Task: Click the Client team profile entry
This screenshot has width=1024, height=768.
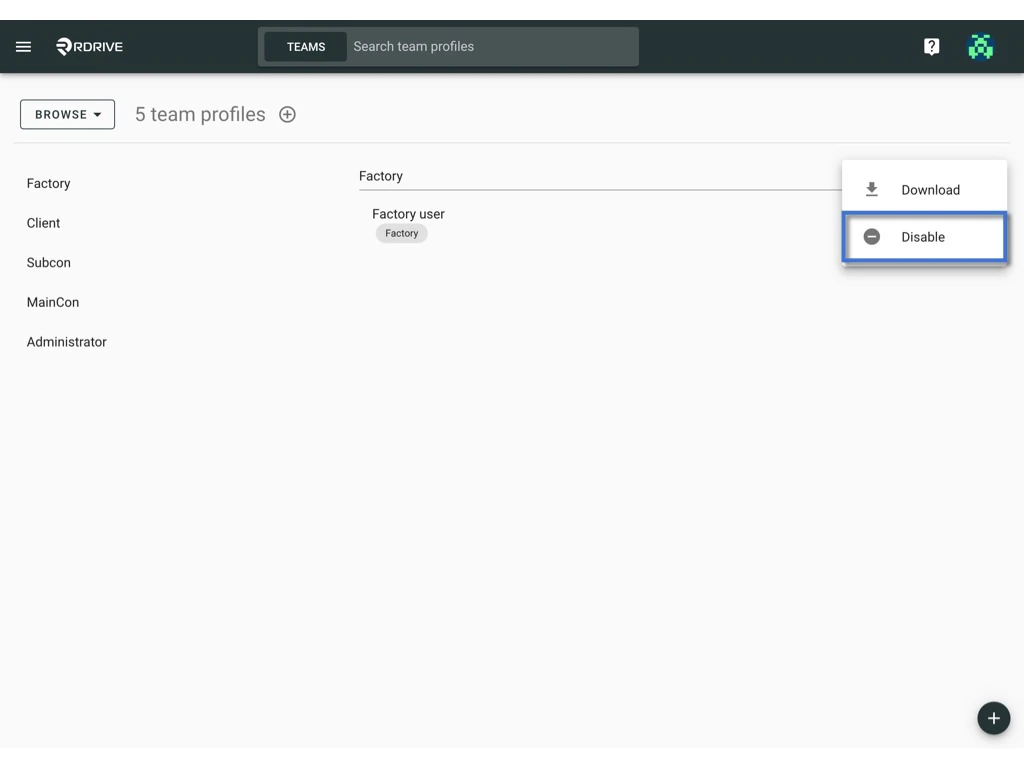Action: pyautogui.click(x=43, y=222)
